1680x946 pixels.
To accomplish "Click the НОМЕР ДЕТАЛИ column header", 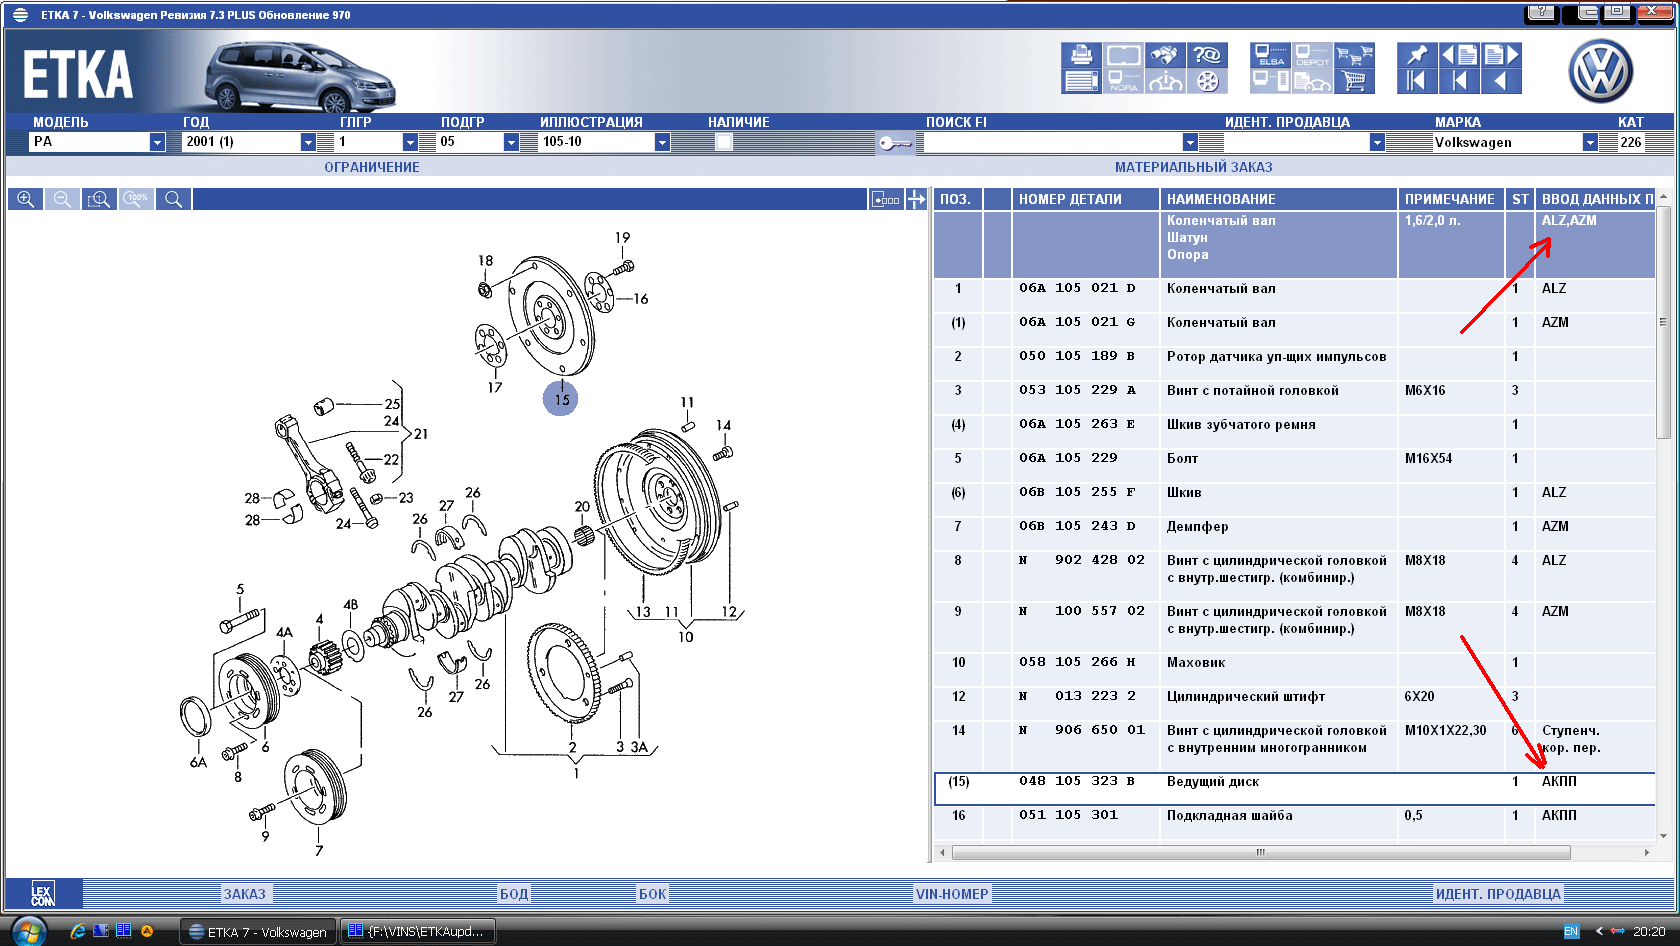I will [x=1086, y=199].
